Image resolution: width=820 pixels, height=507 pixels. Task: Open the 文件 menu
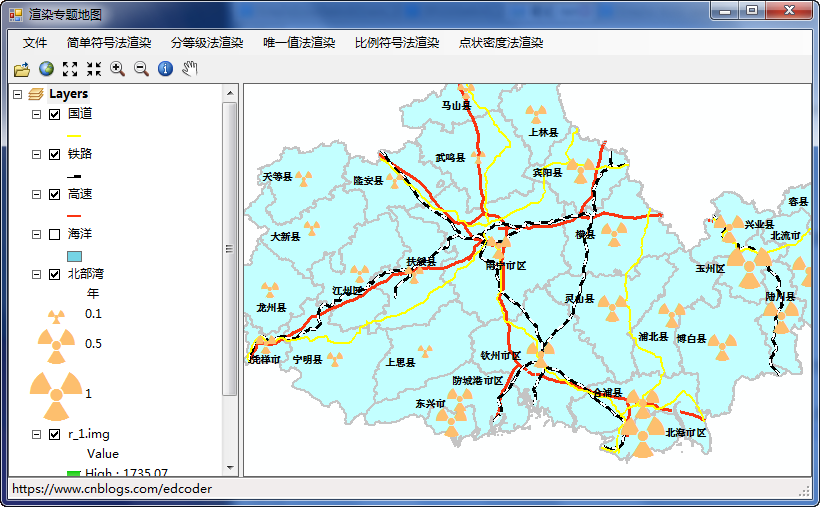35,43
